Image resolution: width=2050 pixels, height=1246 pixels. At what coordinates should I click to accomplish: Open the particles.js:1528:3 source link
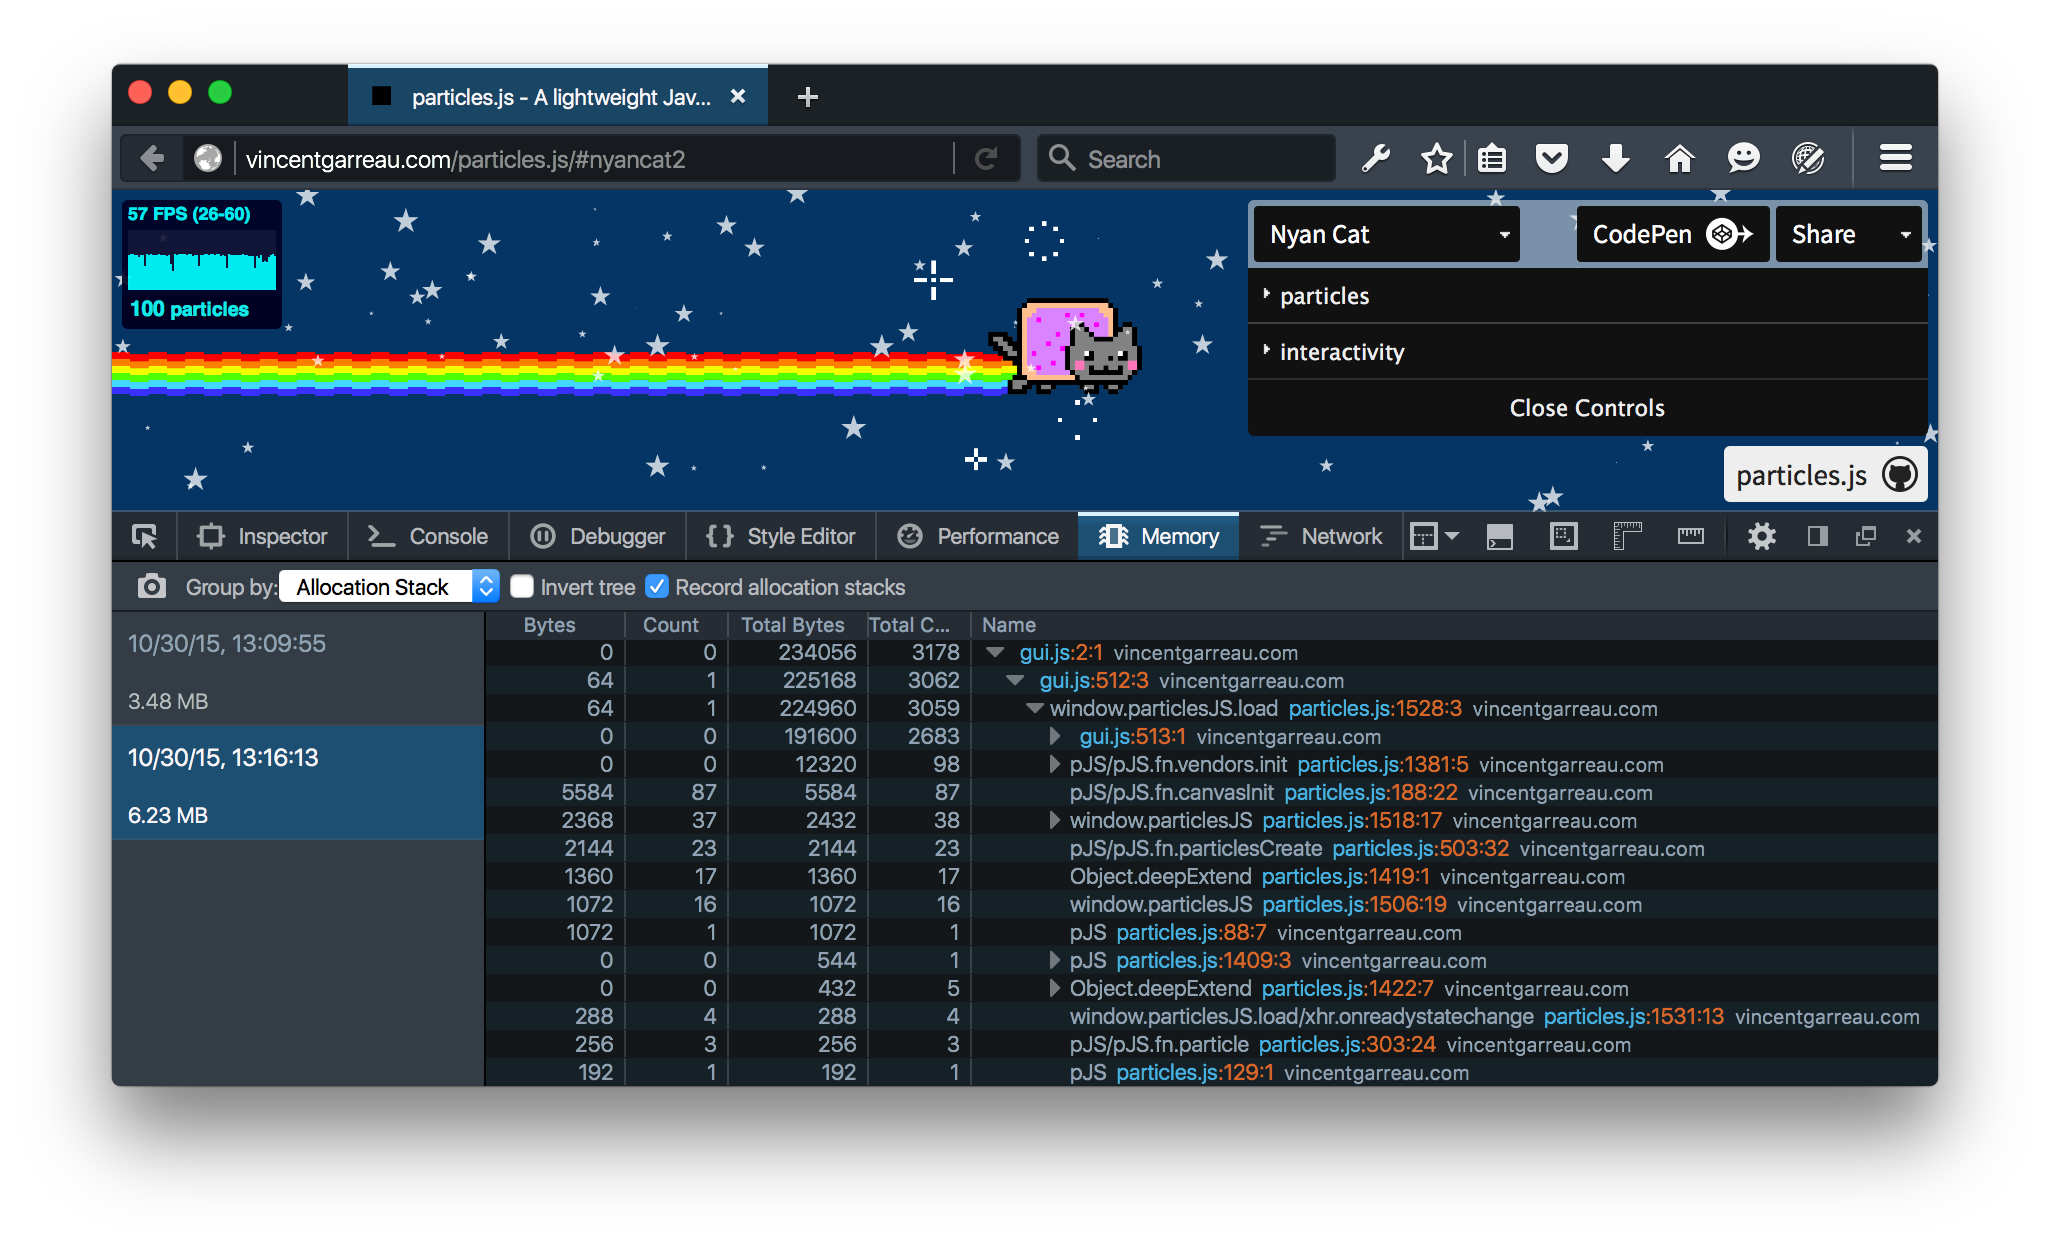[1375, 708]
